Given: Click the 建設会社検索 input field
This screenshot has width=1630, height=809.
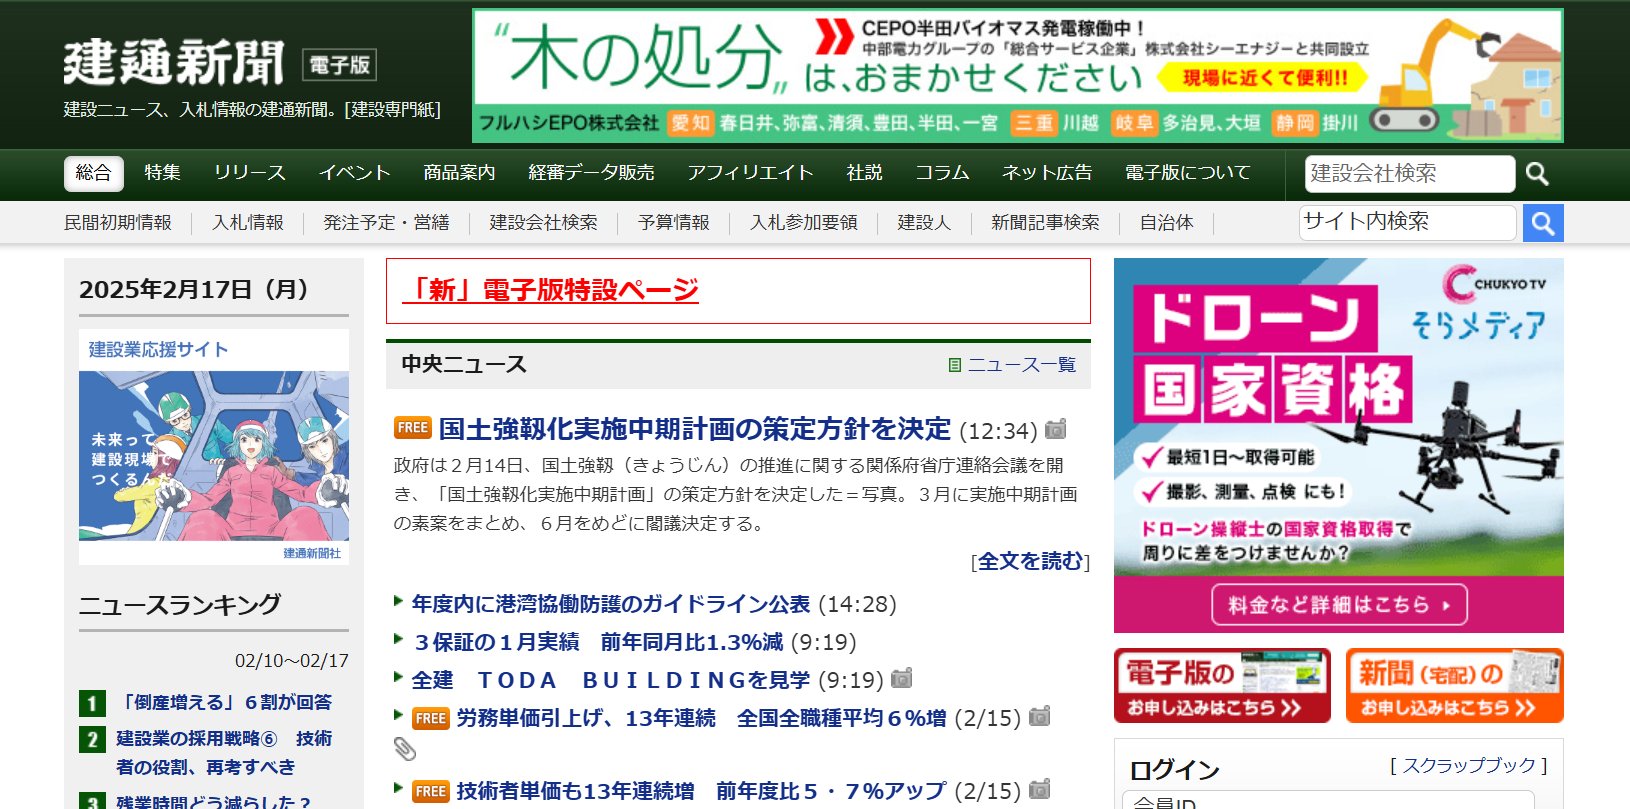Looking at the screenshot, I should 1410,174.
